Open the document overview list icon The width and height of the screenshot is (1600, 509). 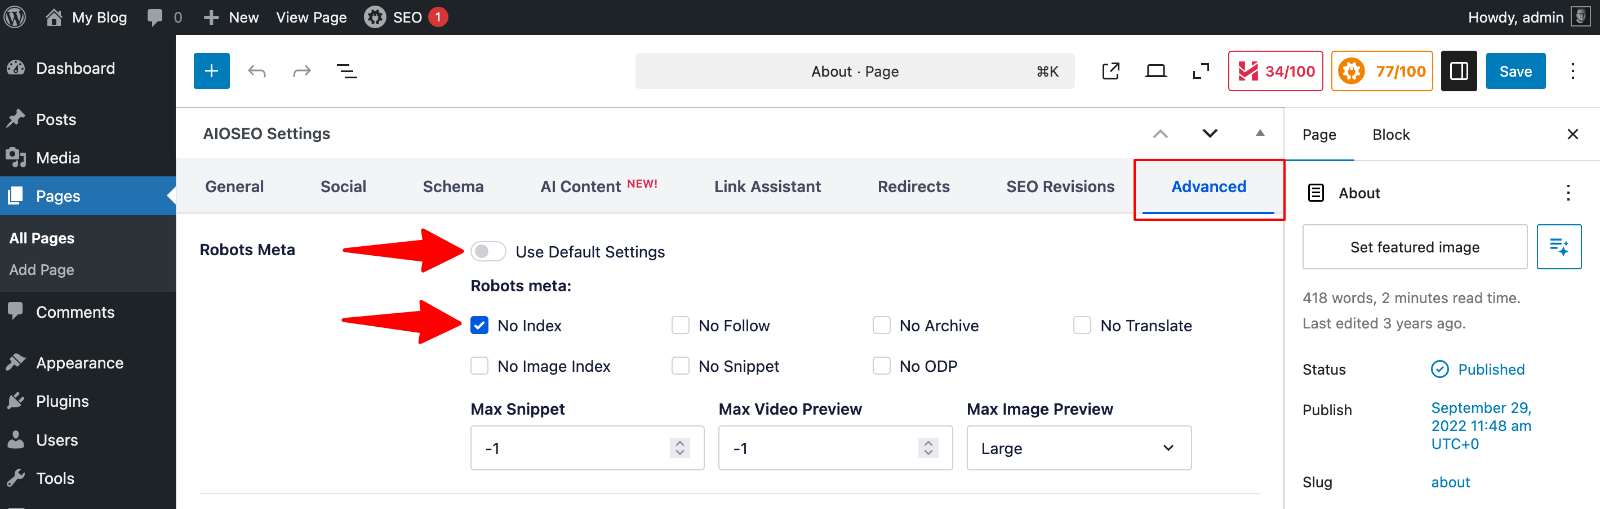tap(347, 71)
